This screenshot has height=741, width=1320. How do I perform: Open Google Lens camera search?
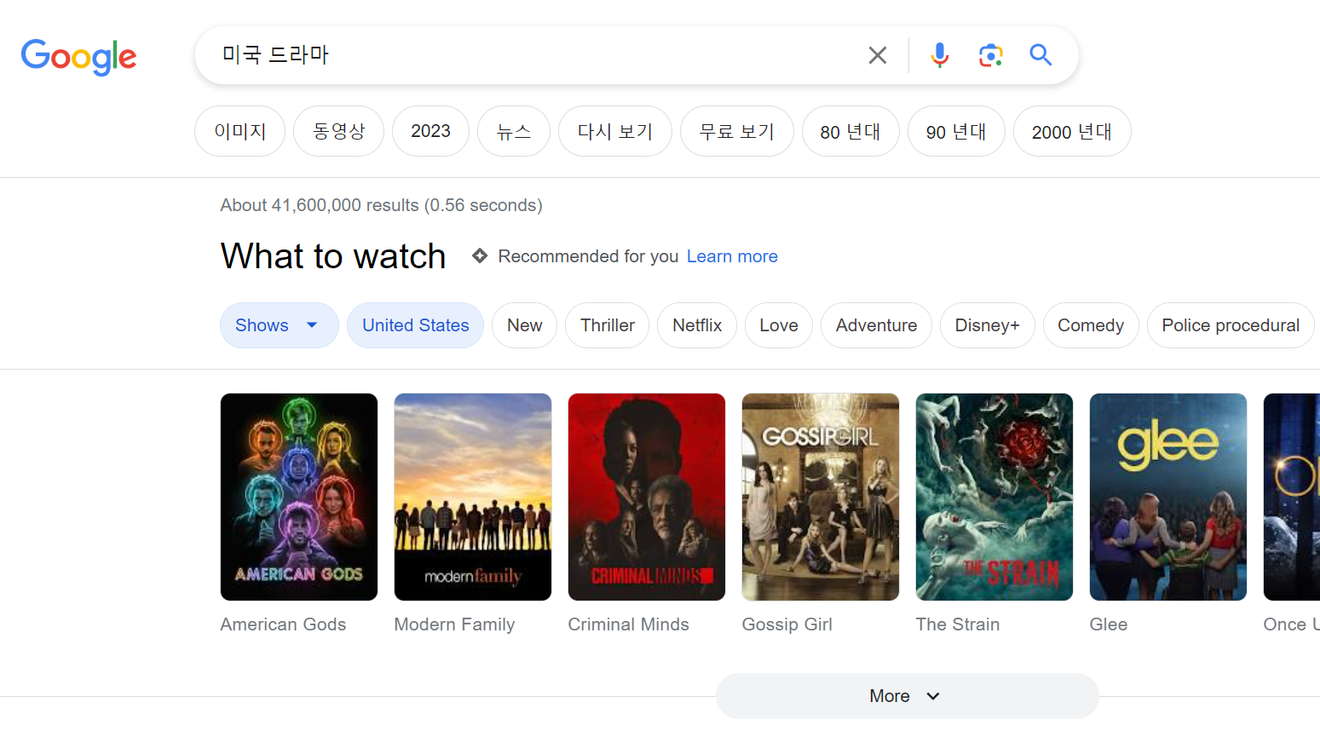(x=990, y=55)
